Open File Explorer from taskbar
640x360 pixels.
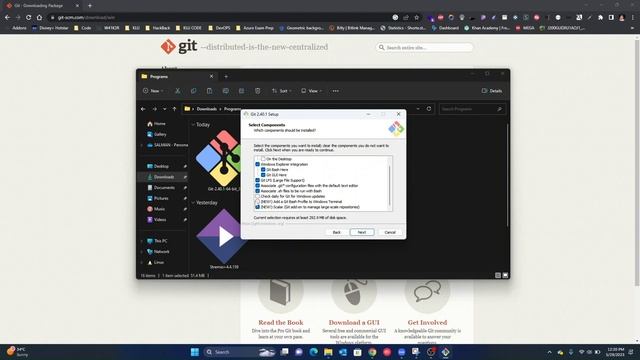328,352
